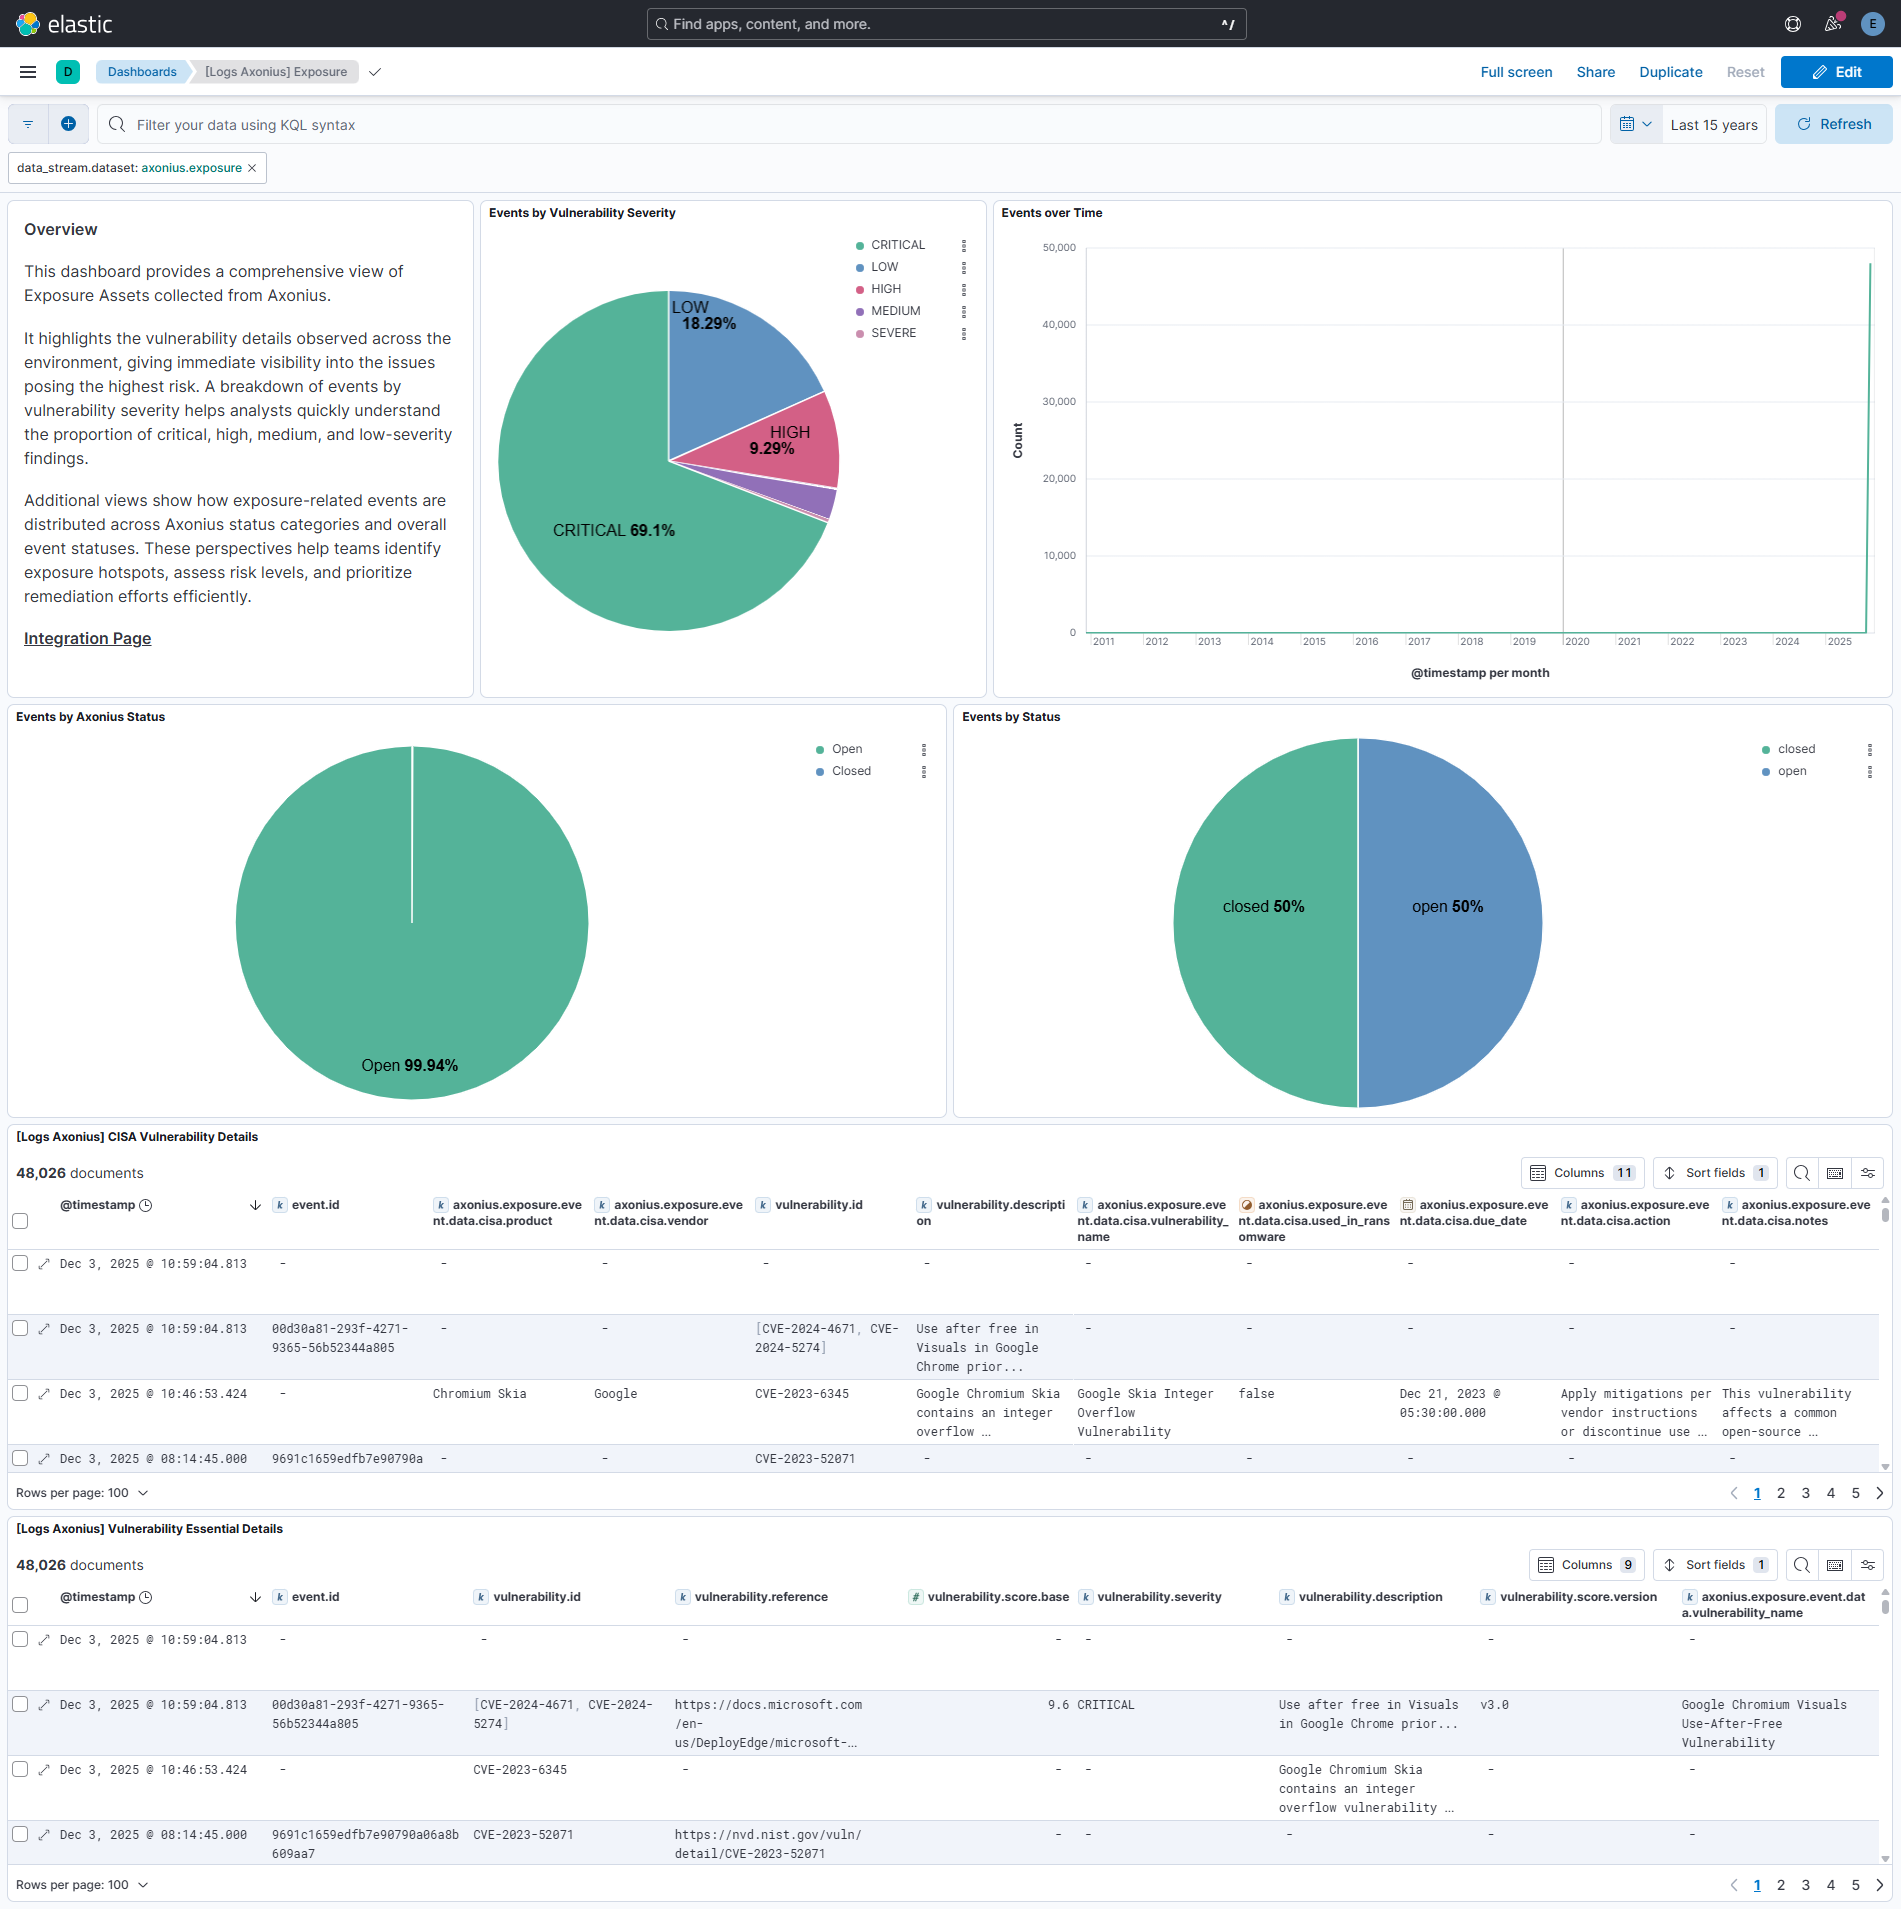Enter Full screen mode
The height and width of the screenshot is (1909, 1901).
(1516, 72)
